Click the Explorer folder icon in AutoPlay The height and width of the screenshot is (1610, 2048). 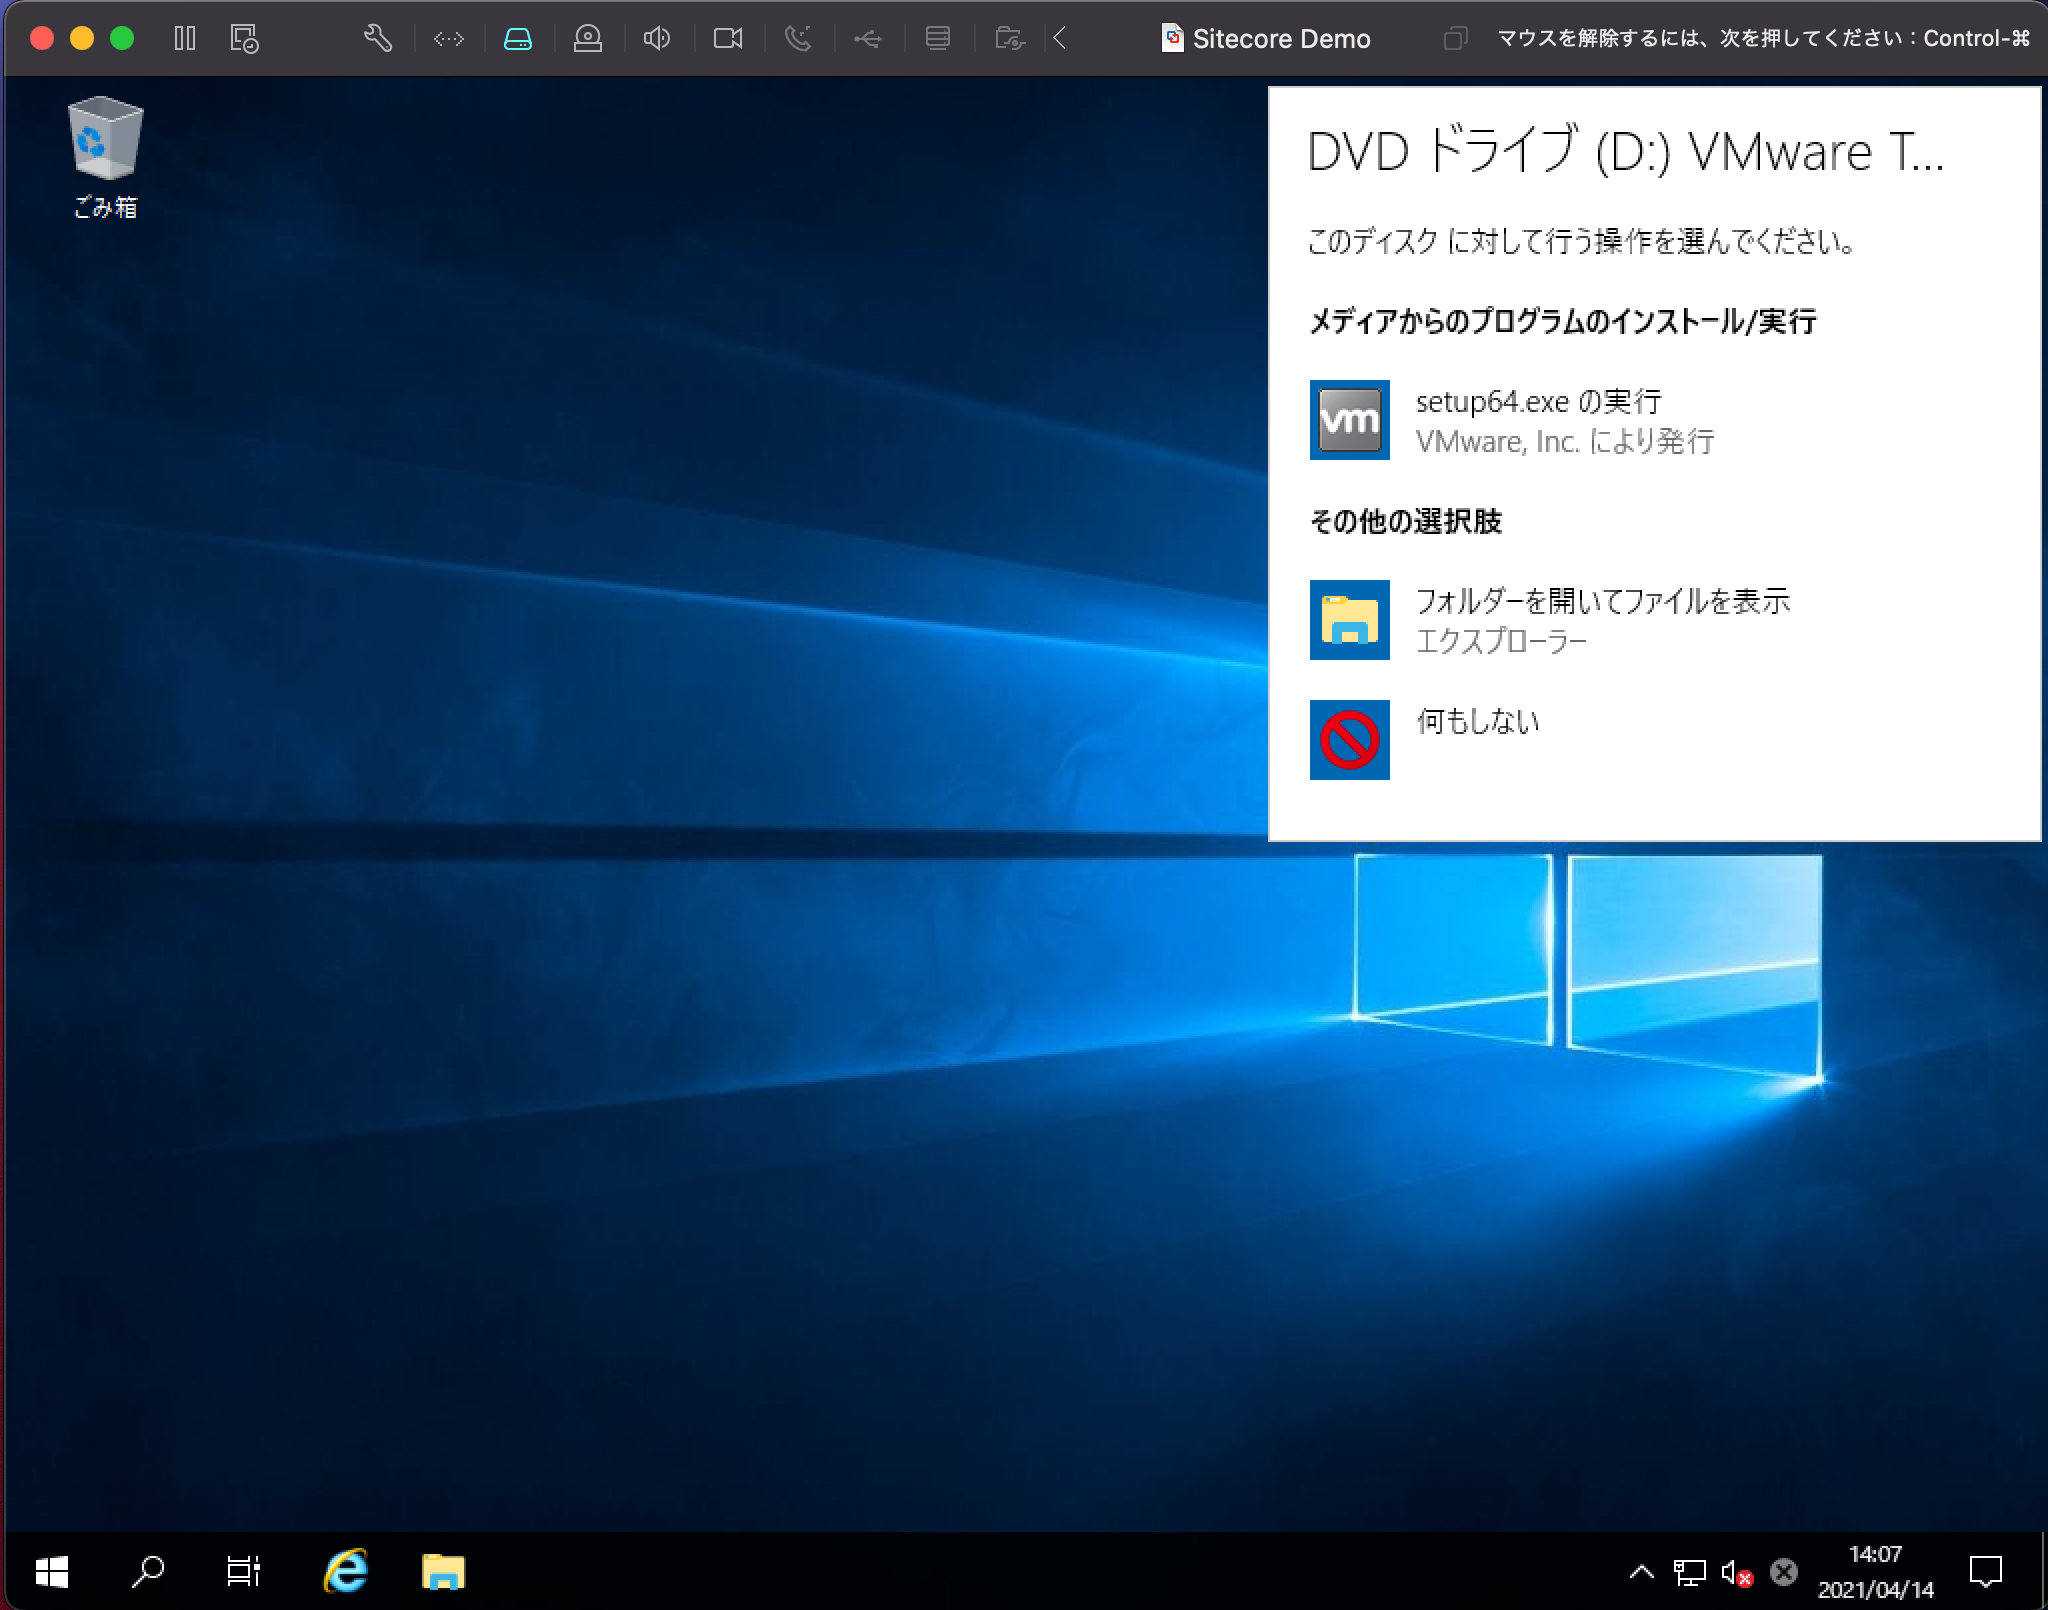click(x=1349, y=620)
